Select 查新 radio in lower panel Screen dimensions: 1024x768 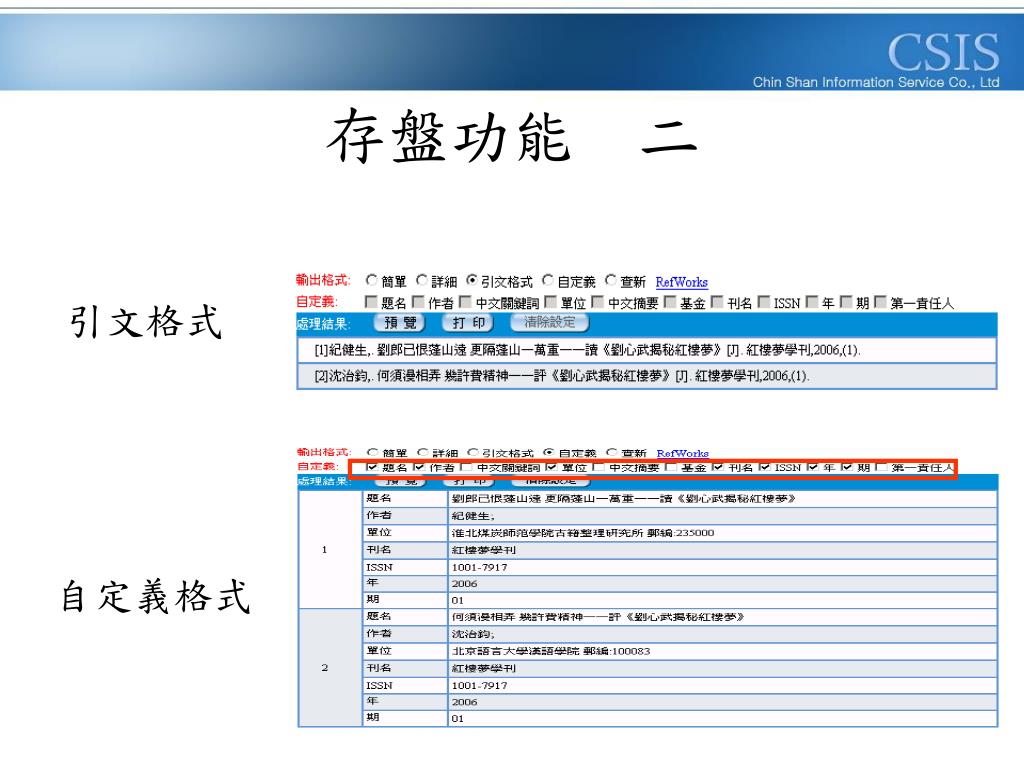pyautogui.click(x=611, y=452)
